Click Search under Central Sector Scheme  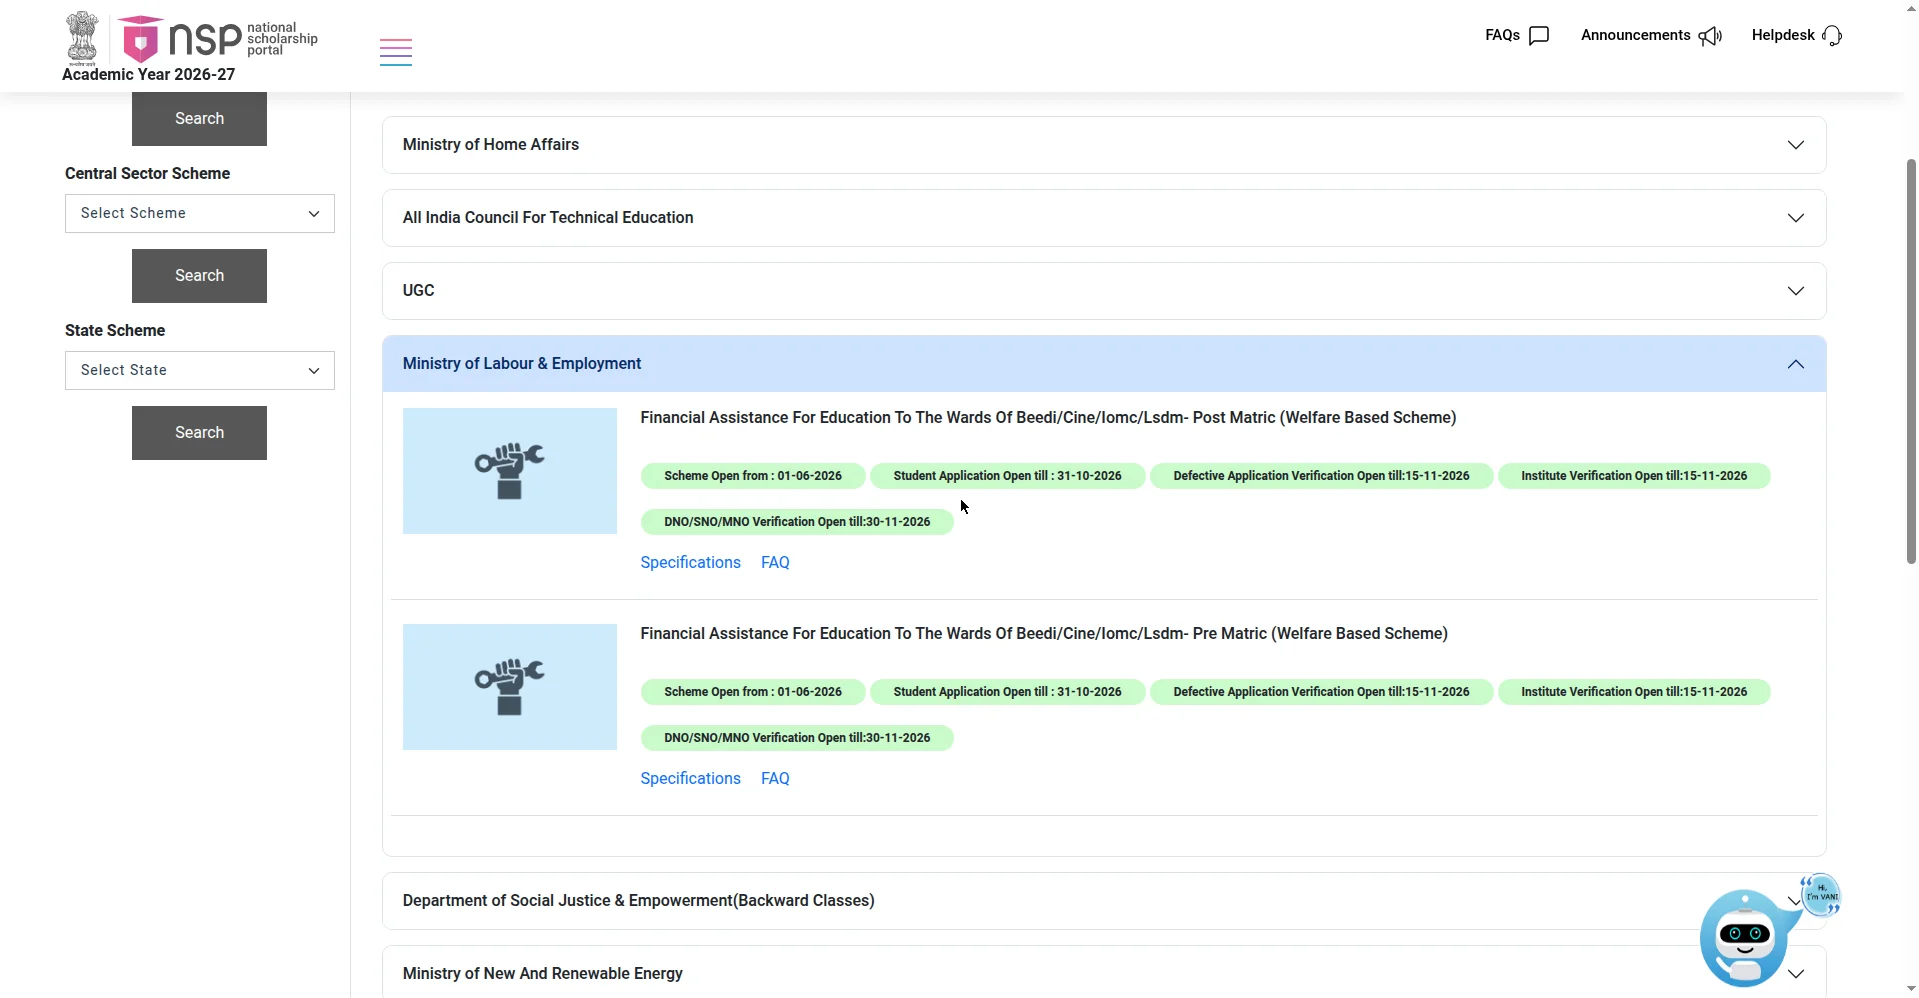(199, 276)
